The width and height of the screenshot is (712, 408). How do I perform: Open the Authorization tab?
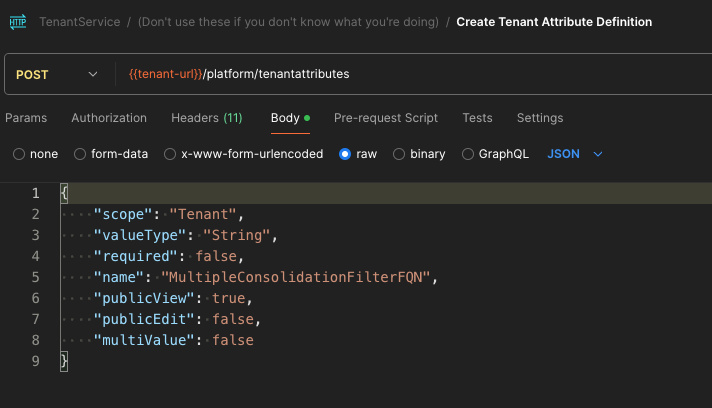[109, 118]
